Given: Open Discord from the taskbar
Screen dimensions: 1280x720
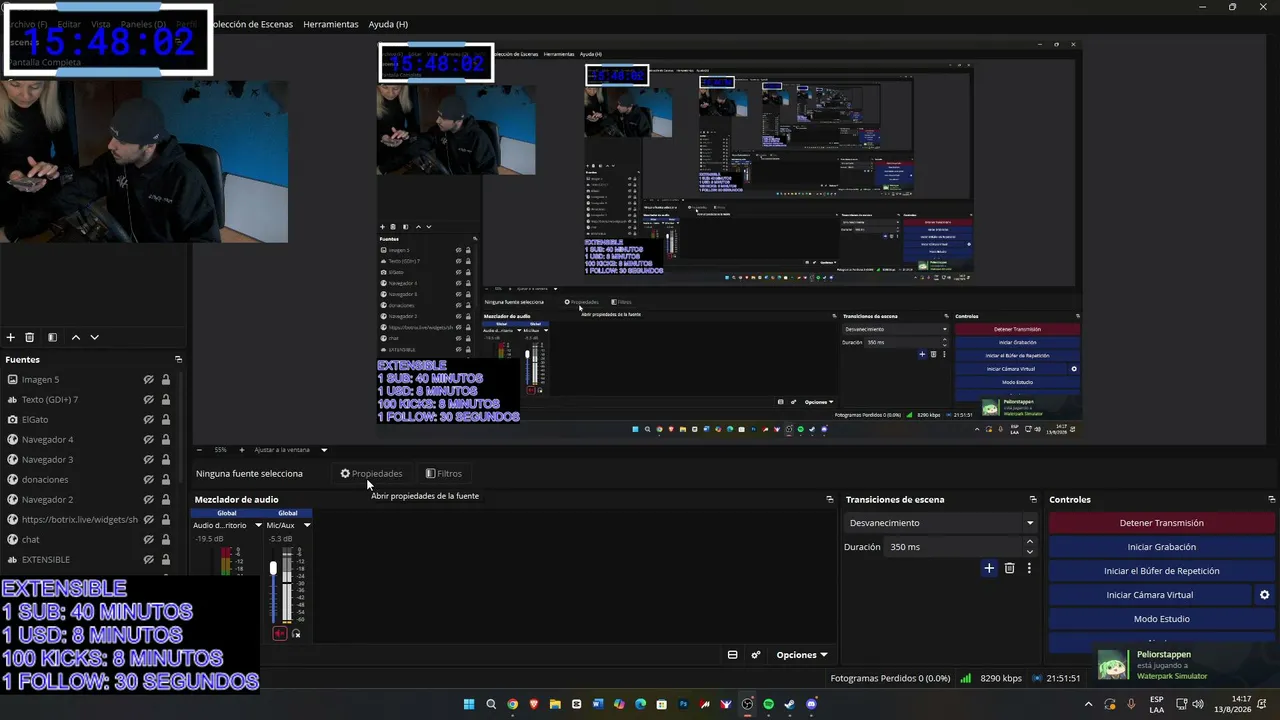Looking at the screenshot, I should (x=811, y=704).
